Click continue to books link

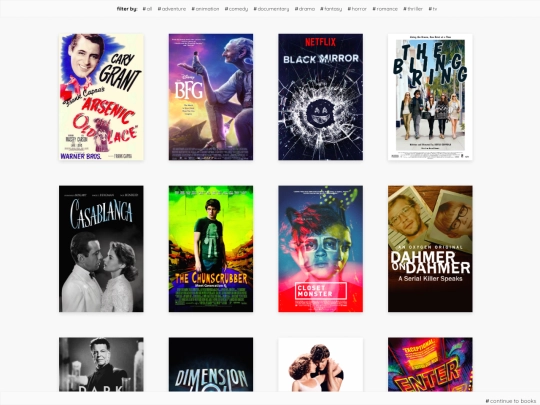(x=510, y=401)
